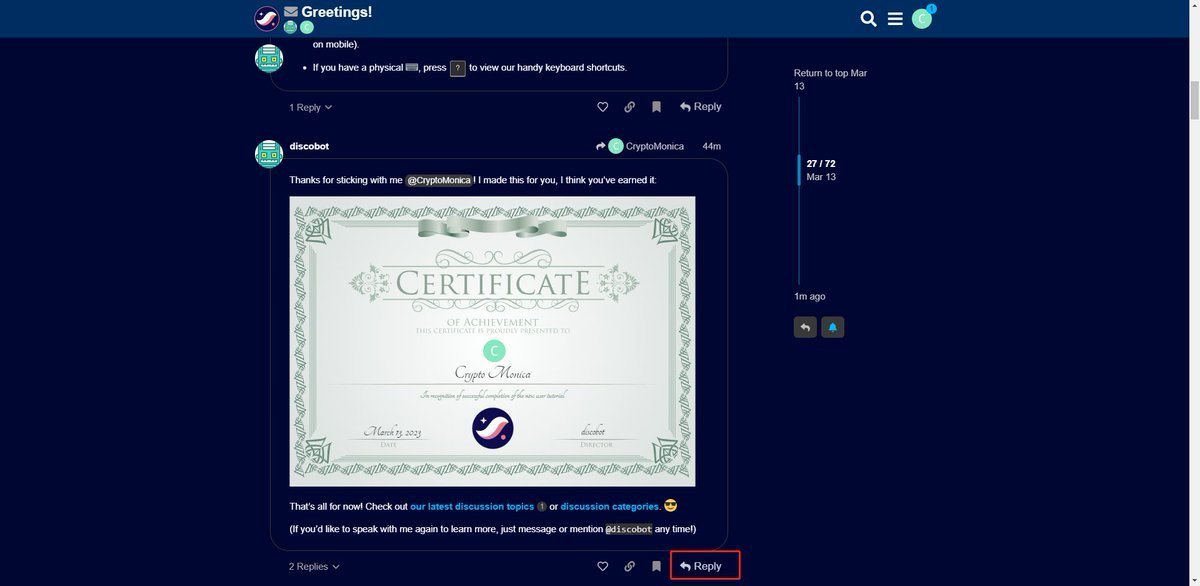This screenshot has width=1200, height=586.
Task: Click the discobot username on the certificate post
Action: pos(309,146)
